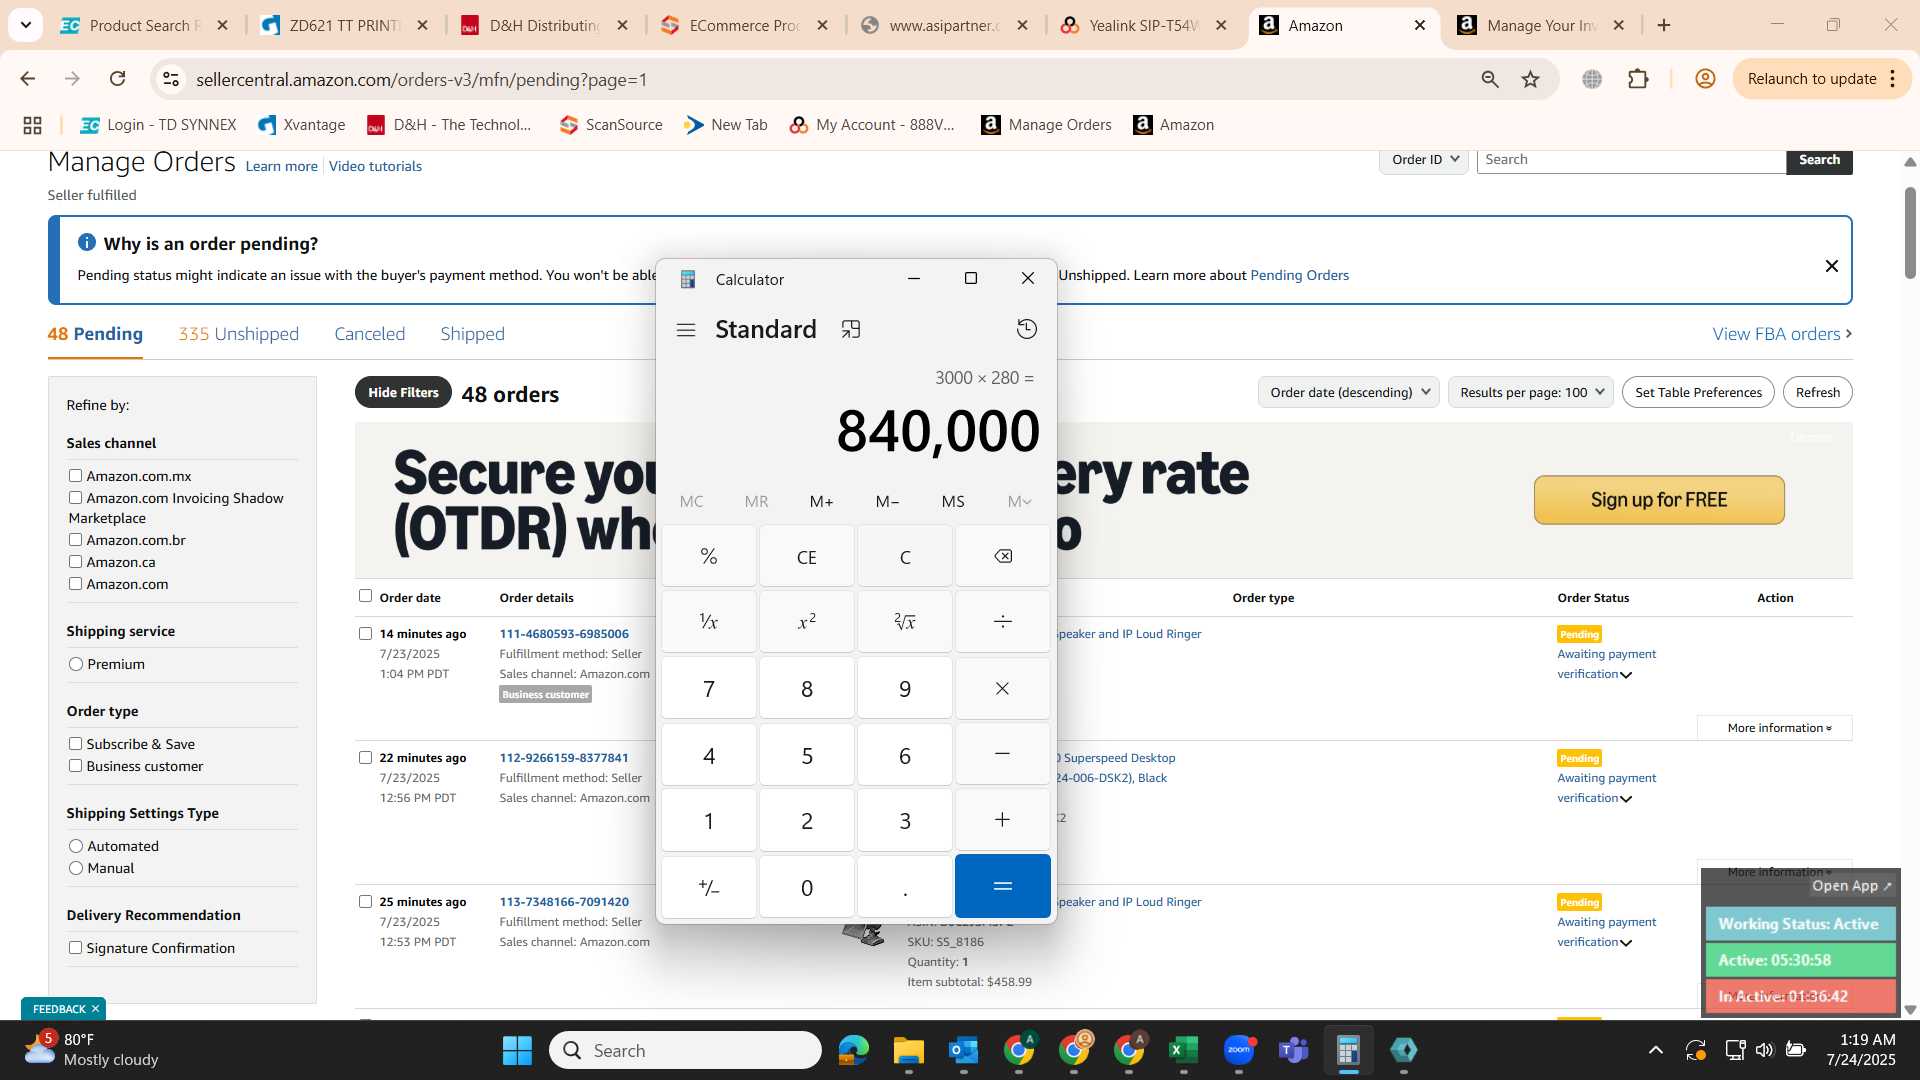
Task: Click the divide key in Calculator
Action: tap(1003, 622)
